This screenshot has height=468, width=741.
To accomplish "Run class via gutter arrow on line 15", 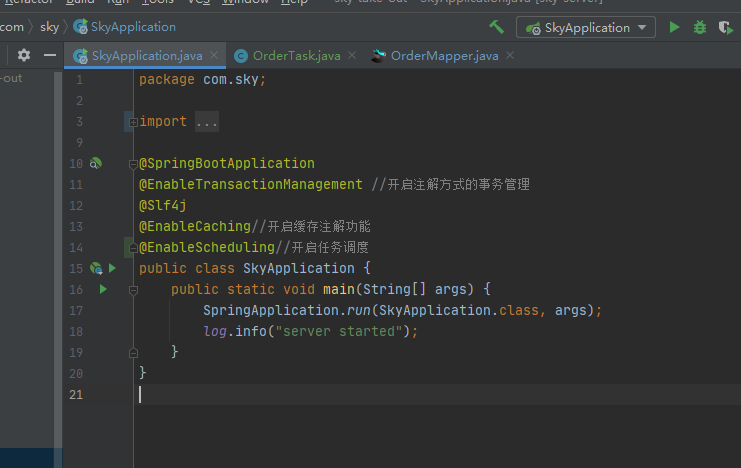I will click(x=112, y=269).
